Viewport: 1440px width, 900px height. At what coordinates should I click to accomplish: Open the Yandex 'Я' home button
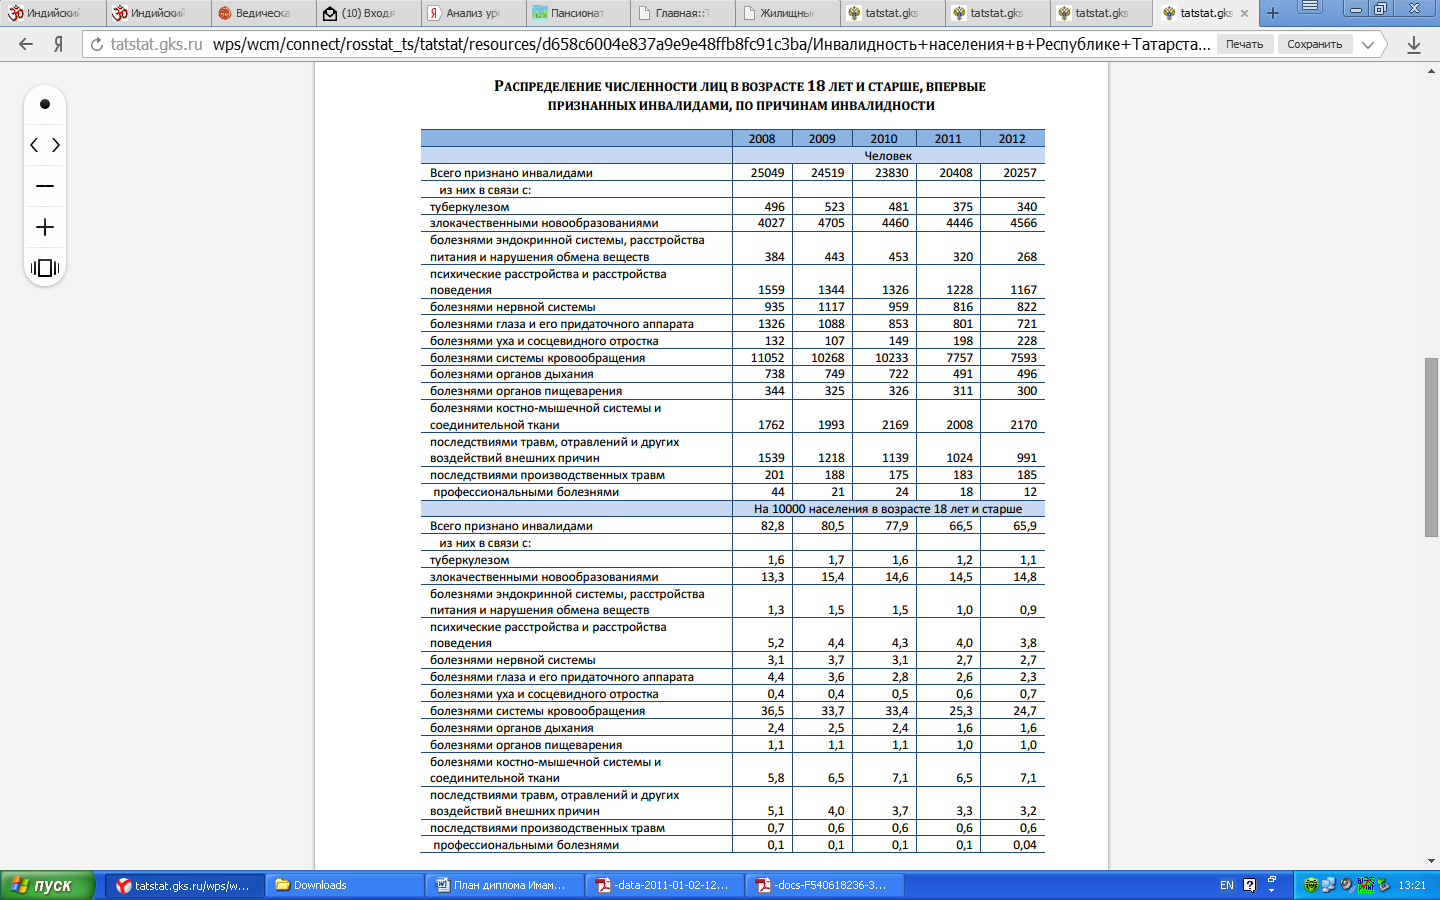(x=59, y=44)
